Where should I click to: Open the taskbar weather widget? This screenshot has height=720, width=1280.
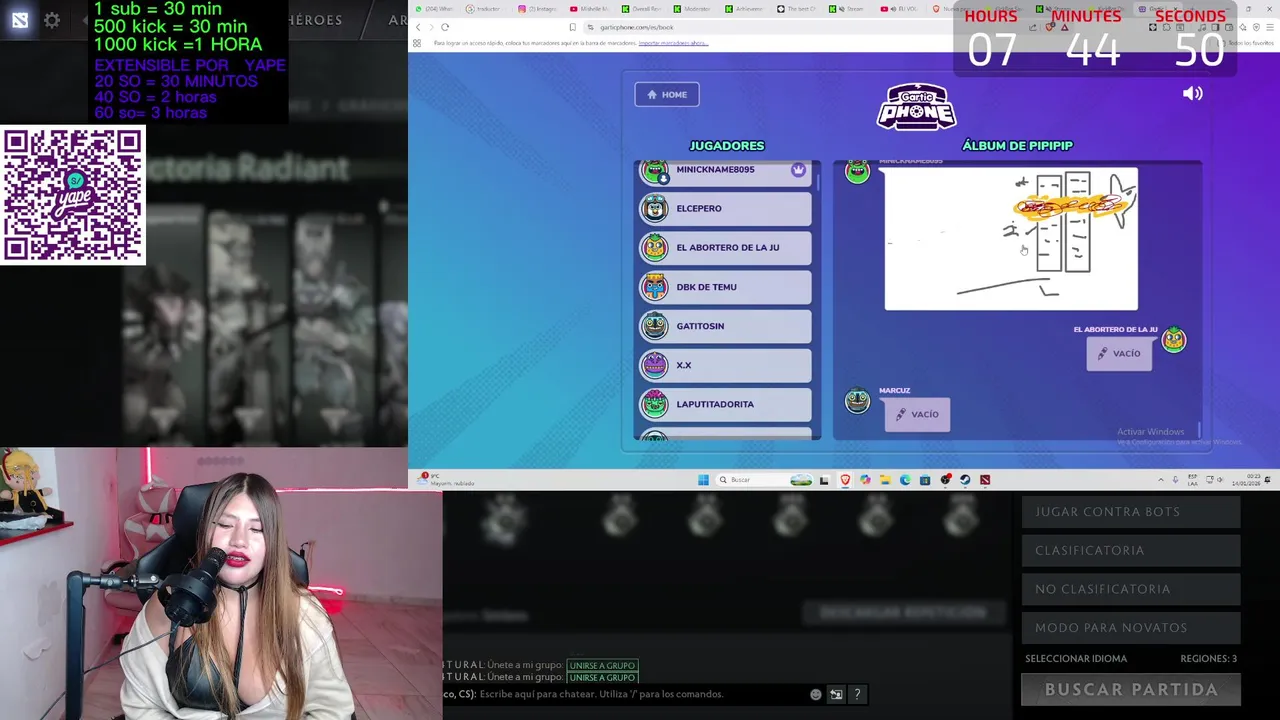click(x=447, y=480)
